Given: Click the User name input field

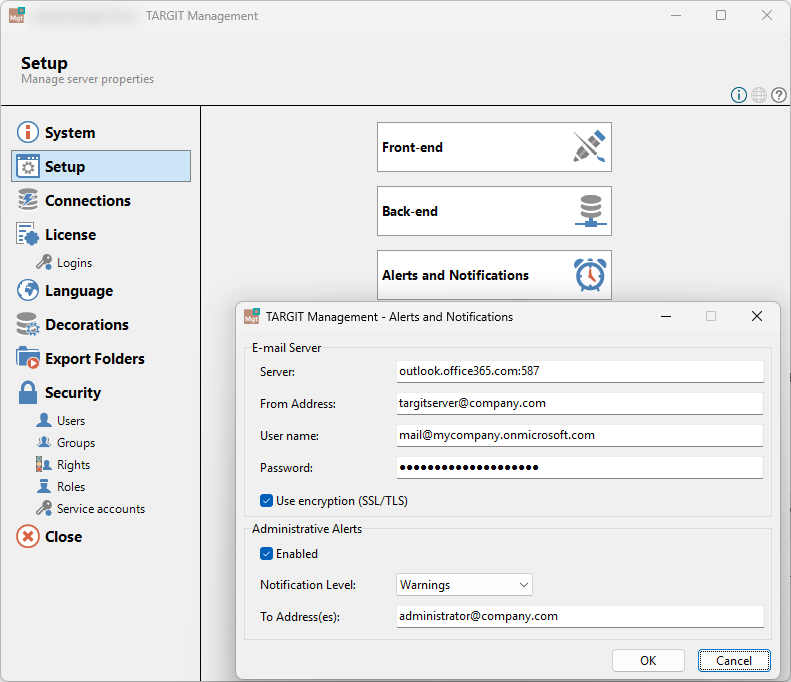Looking at the screenshot, I should pyautogui.click(x=580, y=435).
